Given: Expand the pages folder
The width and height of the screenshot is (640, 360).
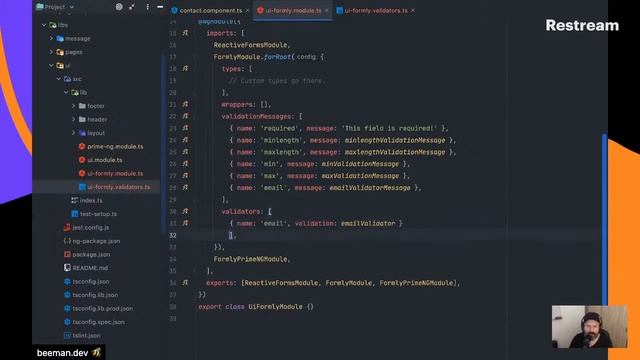Looking at the screenshot, I should pos(51,52).
